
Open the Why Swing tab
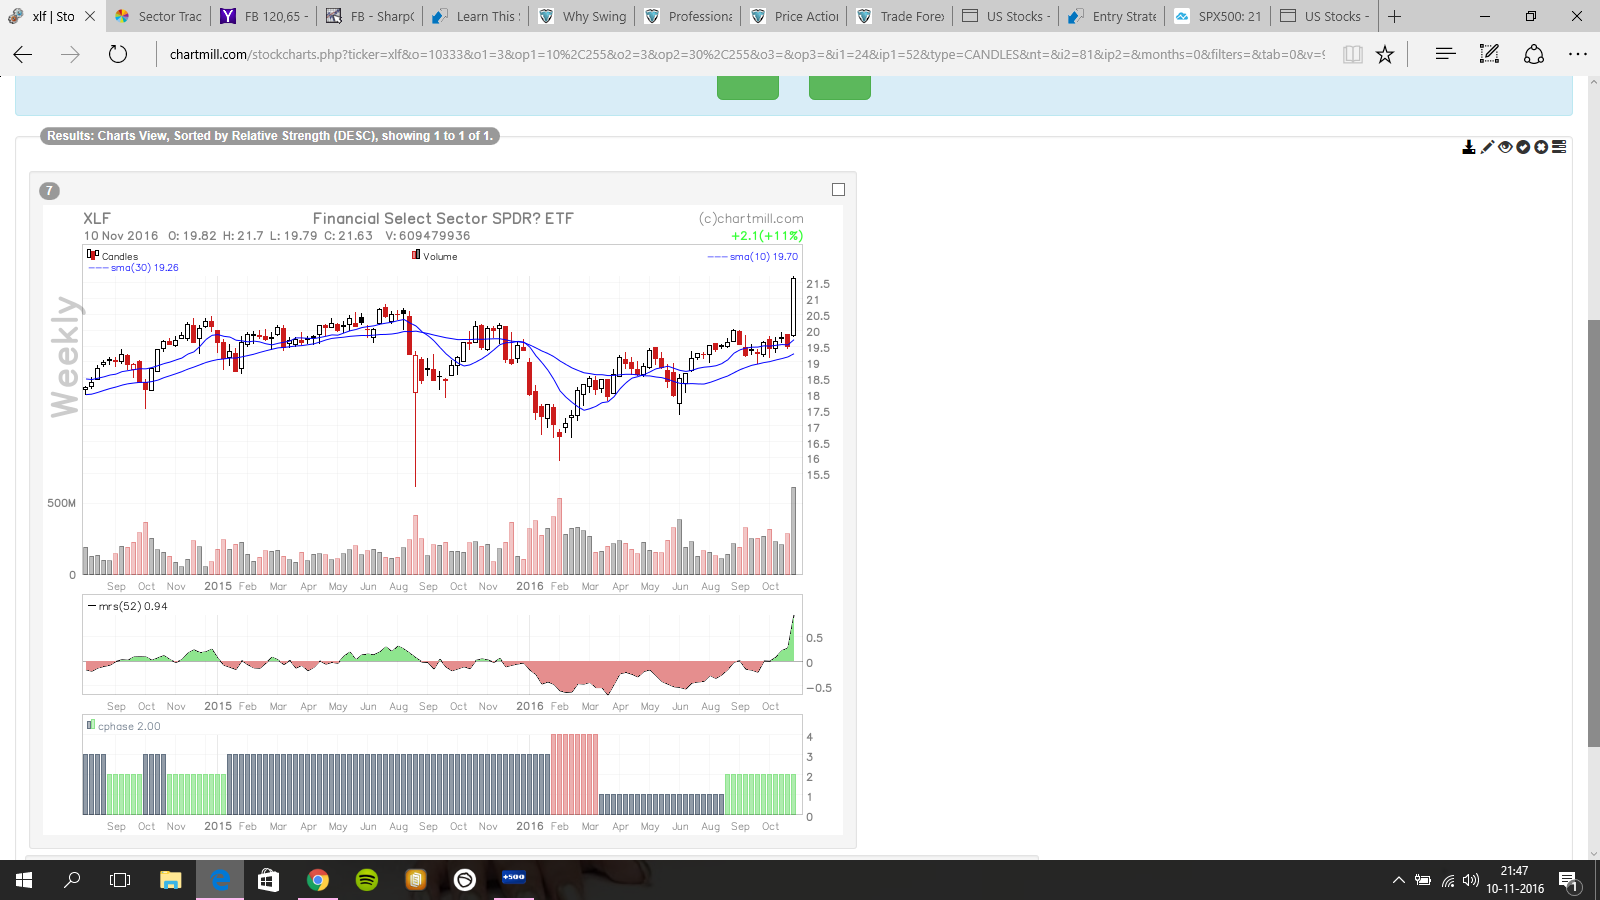click(582, 16)
